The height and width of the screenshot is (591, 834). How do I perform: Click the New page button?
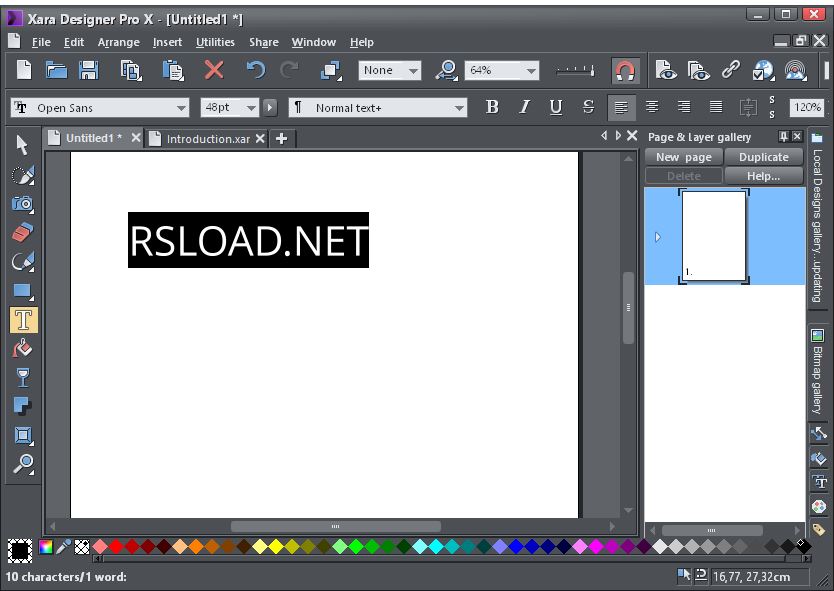[683, 157]
